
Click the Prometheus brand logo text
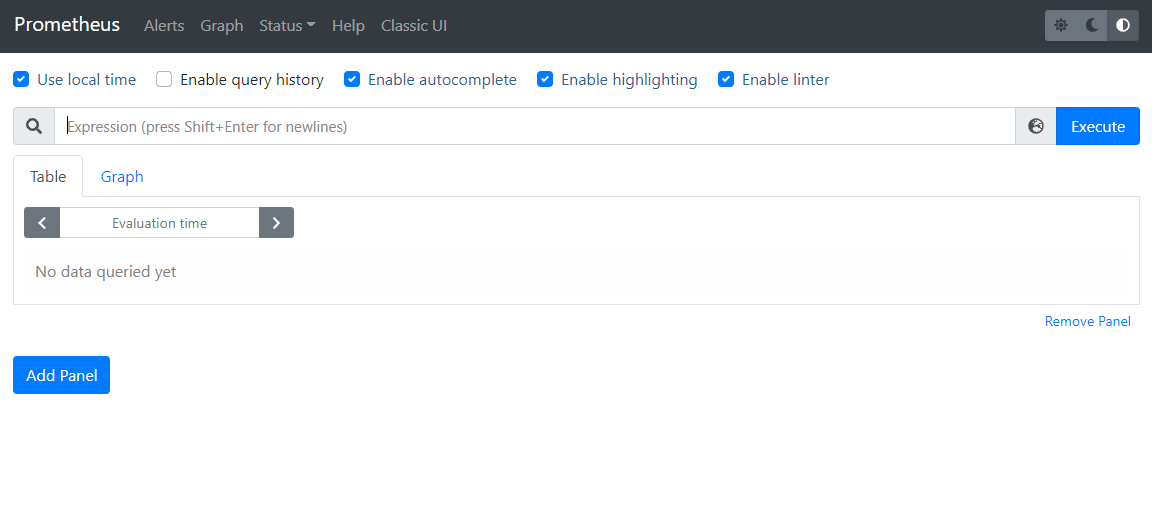(x=67, y=24)
